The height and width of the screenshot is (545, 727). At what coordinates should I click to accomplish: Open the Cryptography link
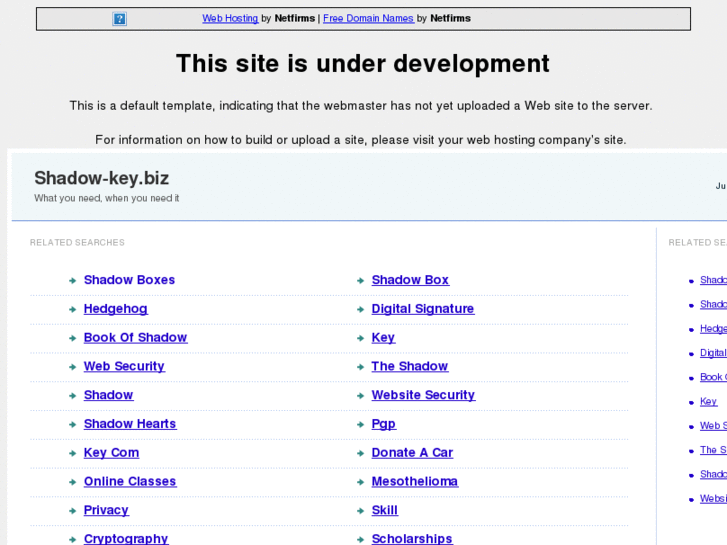(126, 539)
